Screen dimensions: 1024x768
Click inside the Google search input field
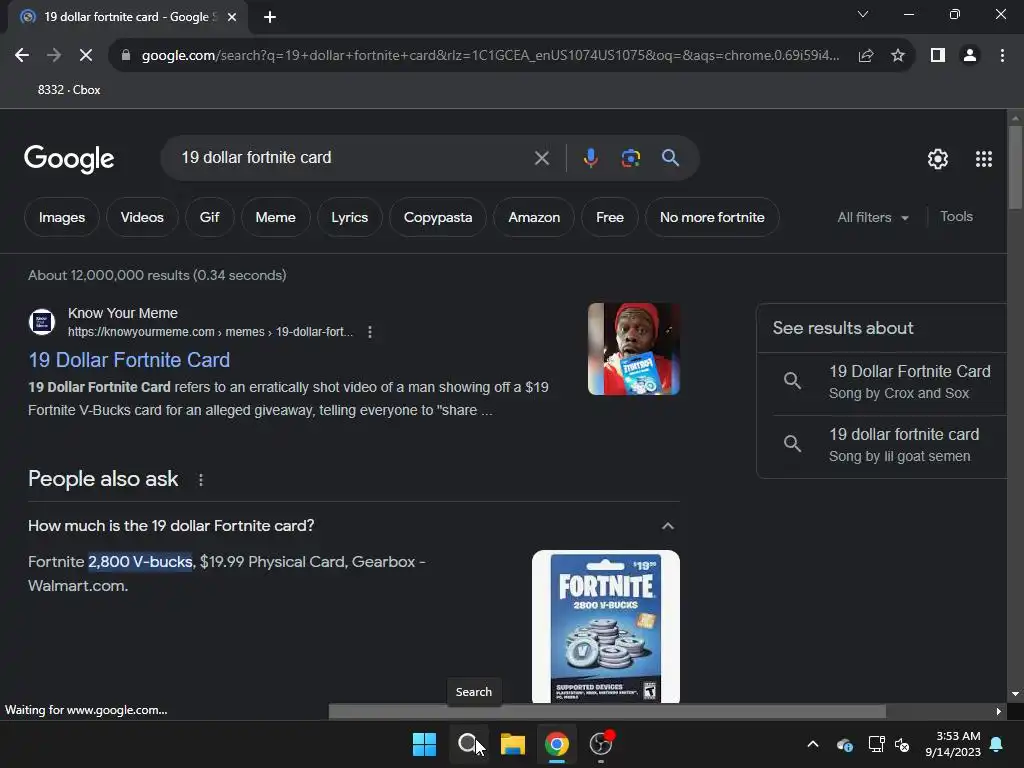pos(353,157)
